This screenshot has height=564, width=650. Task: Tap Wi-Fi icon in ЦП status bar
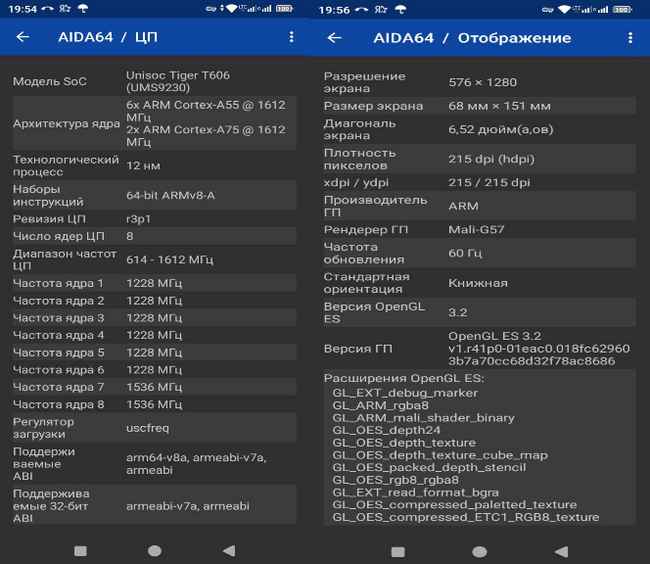(x=232, y=8)
